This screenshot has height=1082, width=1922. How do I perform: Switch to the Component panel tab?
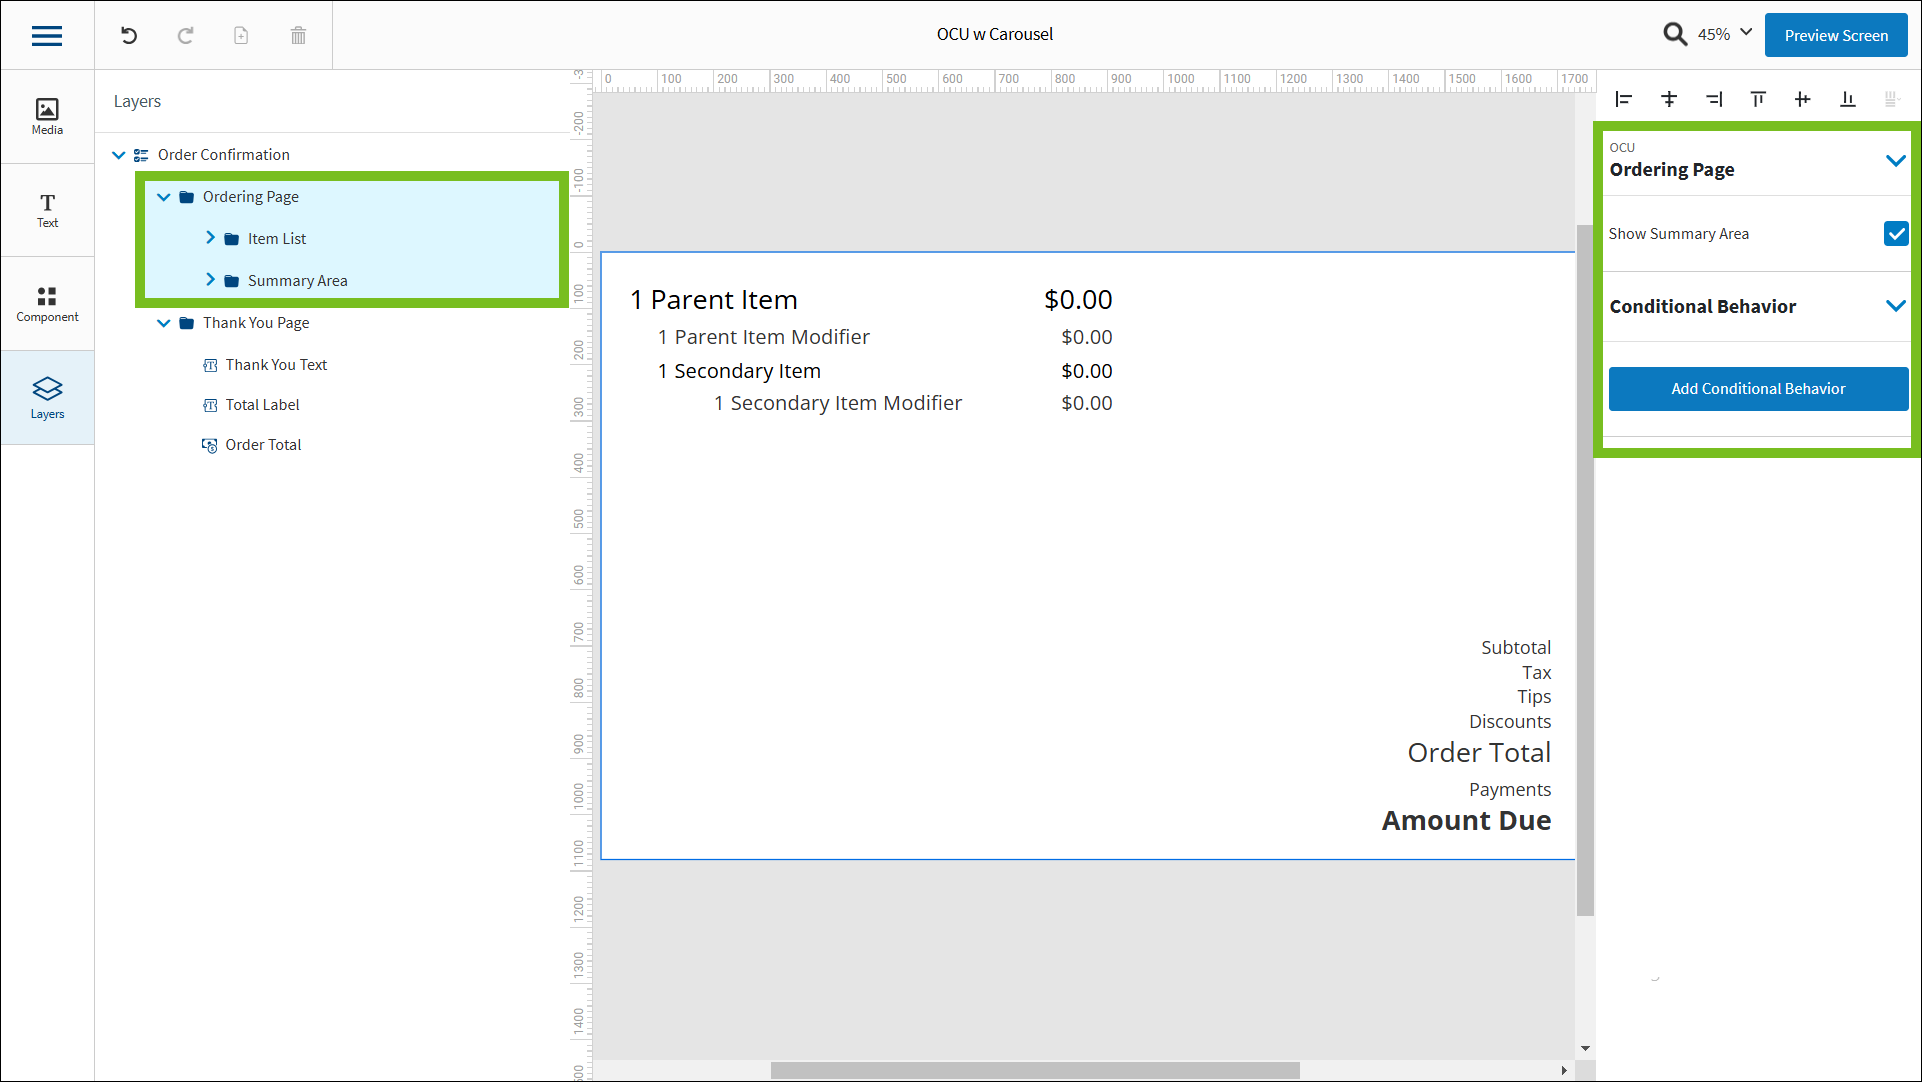[x=47, y=304]
